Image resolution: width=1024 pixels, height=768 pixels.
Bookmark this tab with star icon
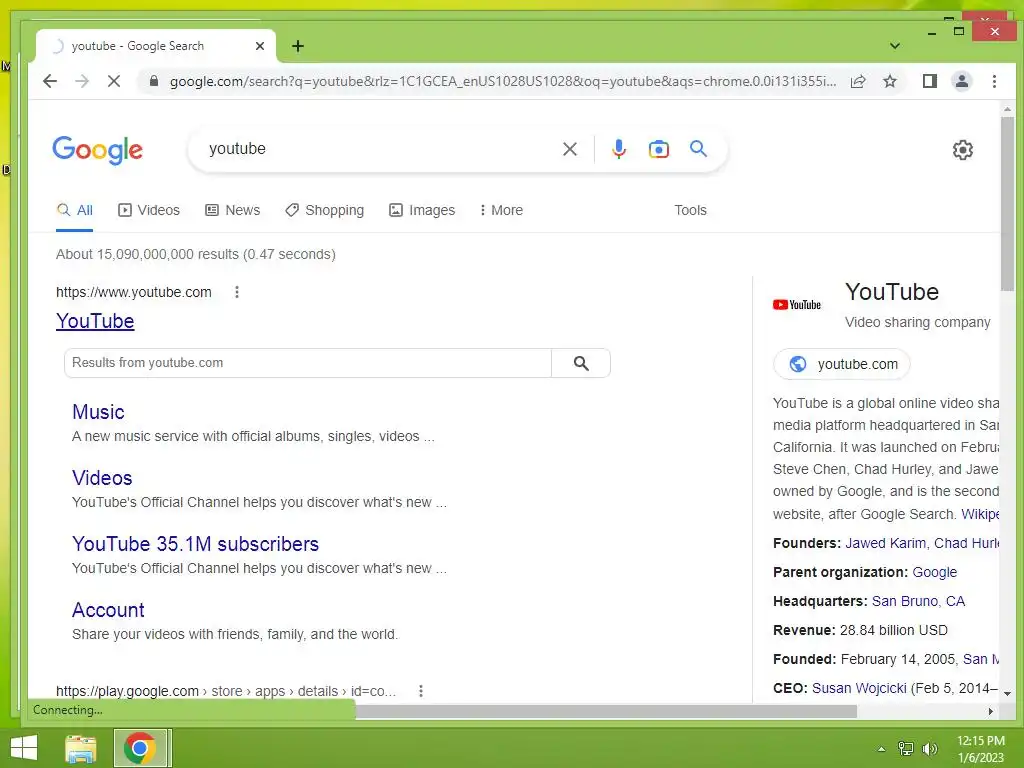[889, 81]
